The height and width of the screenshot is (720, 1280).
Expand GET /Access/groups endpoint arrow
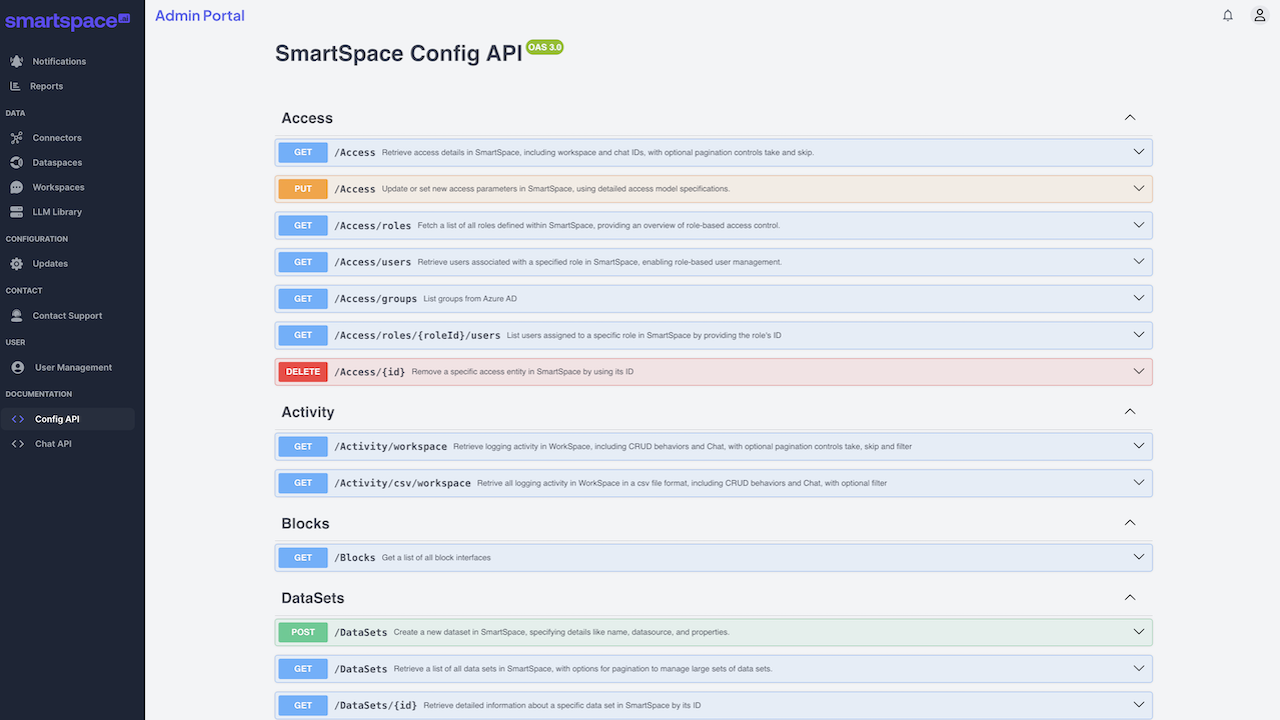[1138, 298]
